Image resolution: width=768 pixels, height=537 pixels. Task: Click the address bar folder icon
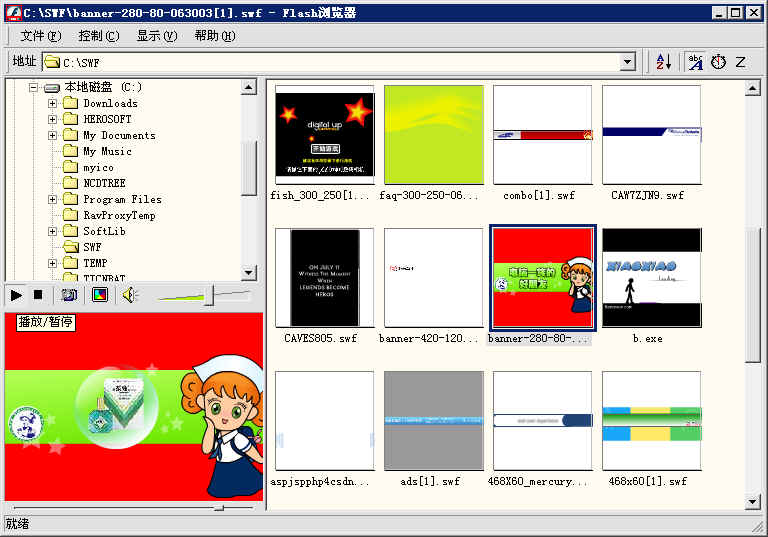[52, 62]
